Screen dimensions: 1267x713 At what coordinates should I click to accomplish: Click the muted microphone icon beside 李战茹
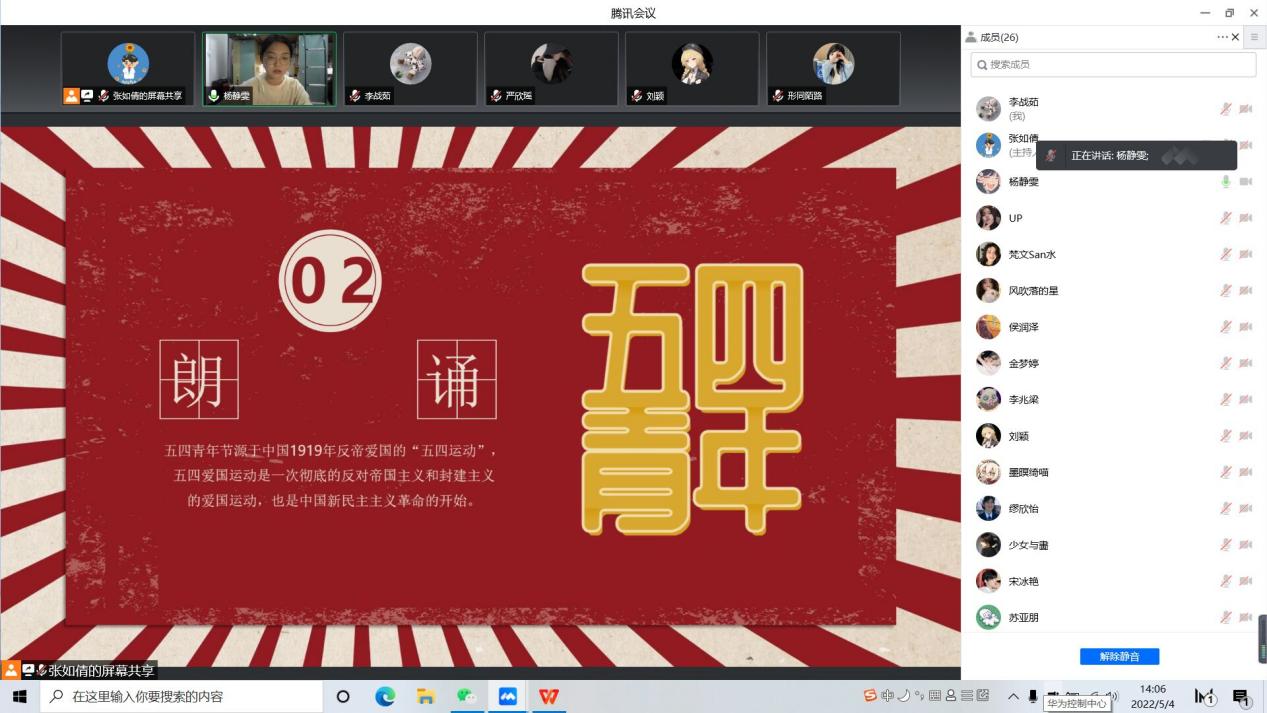[x=1226, y=109]
